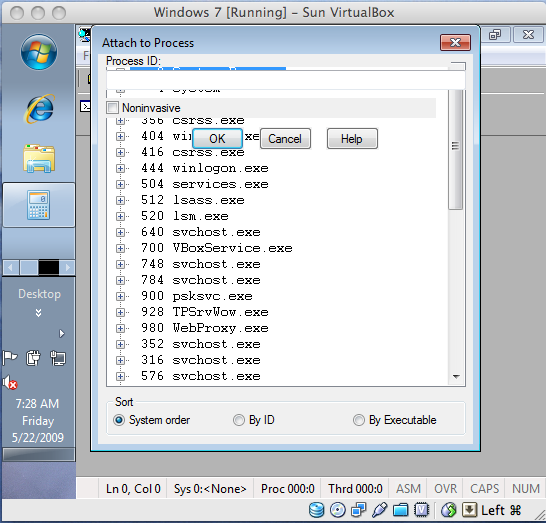
Task: Click Proc 000:0 status entry
Action: coord(288,489)
